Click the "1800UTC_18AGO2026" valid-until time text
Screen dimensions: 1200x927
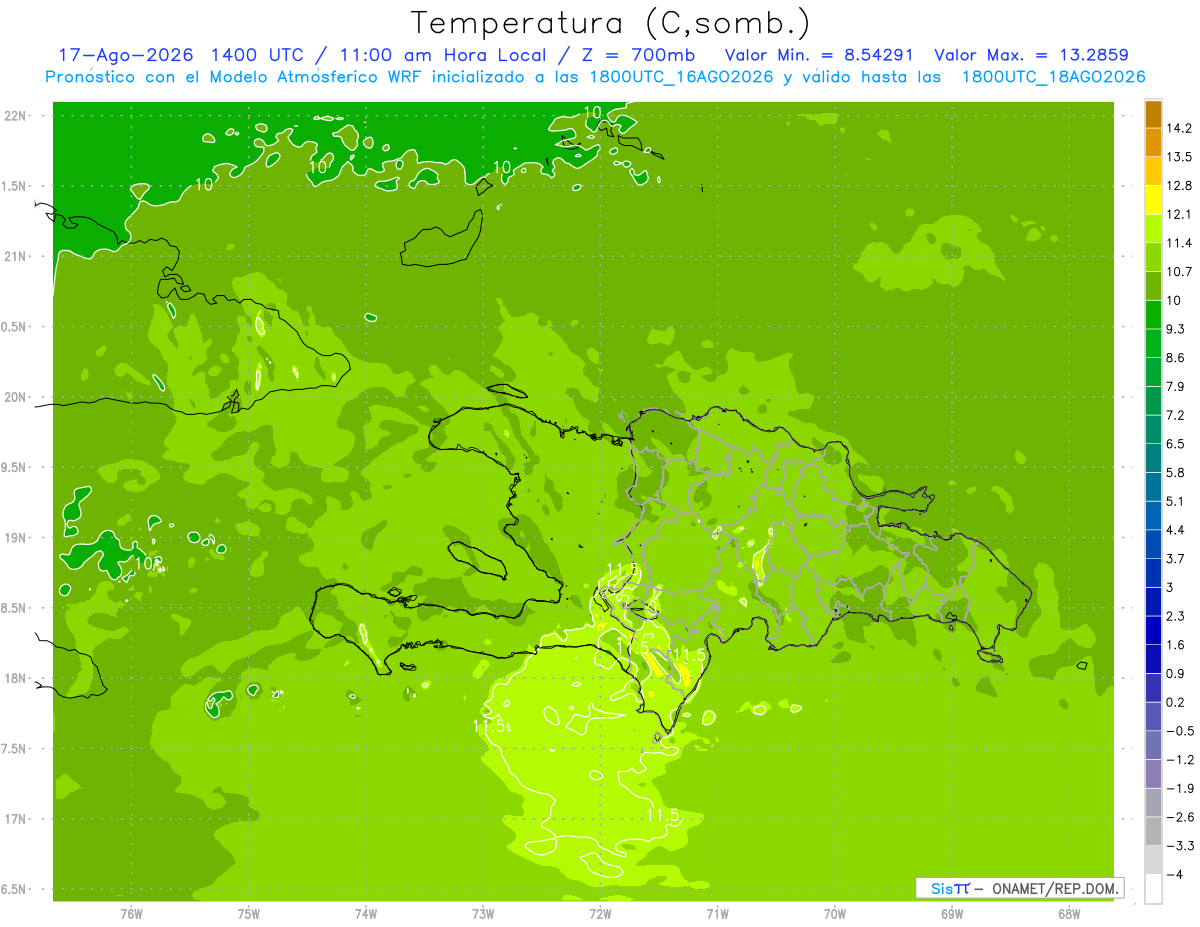tap(1053, 77)
